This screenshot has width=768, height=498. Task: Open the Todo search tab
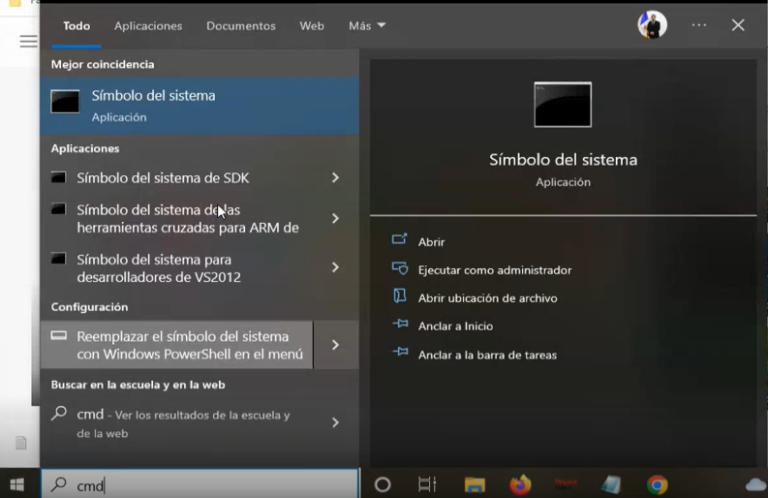coord(76,26)
